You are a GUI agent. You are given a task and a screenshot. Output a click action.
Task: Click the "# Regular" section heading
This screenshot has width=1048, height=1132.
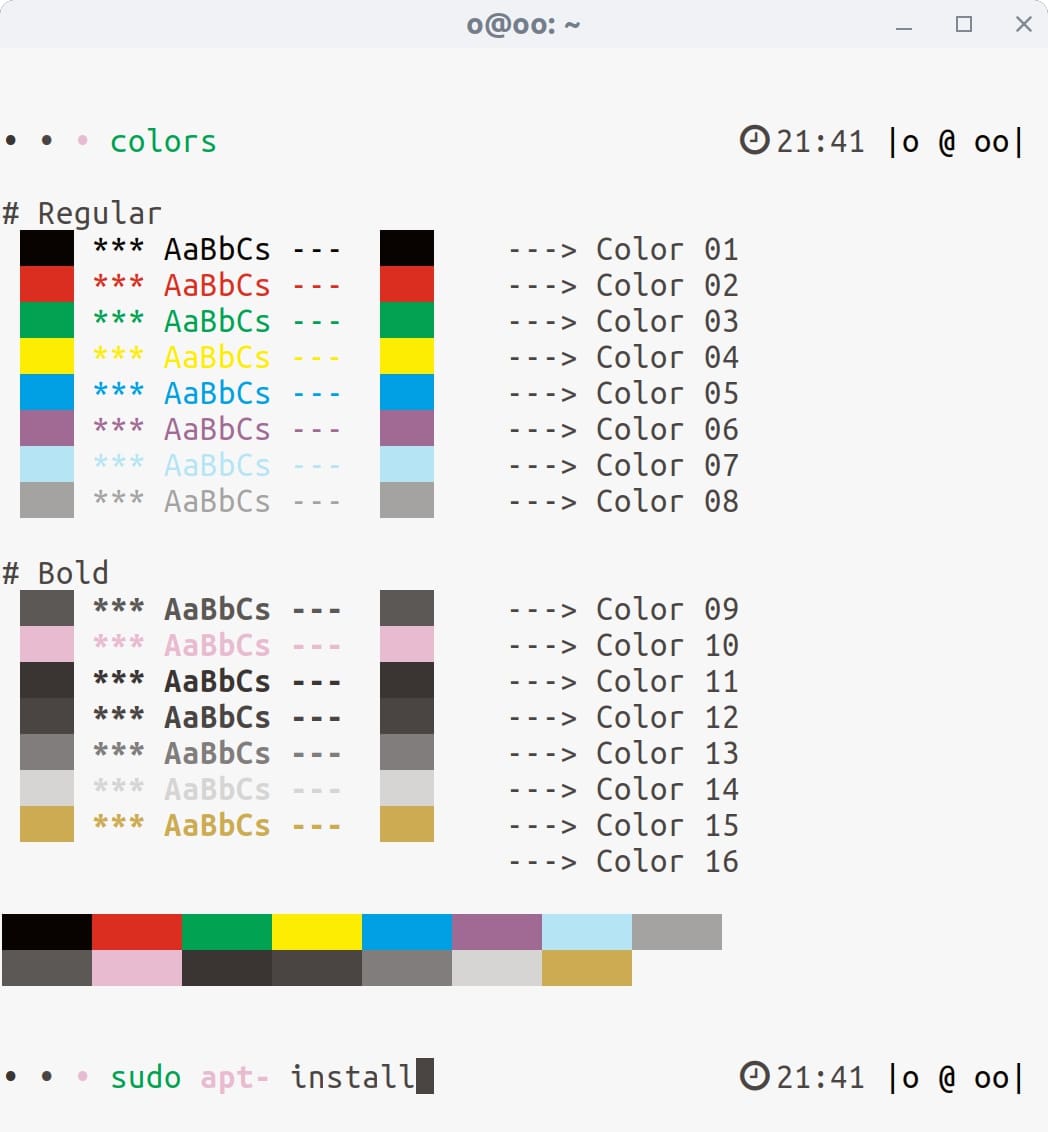(82, 213)
